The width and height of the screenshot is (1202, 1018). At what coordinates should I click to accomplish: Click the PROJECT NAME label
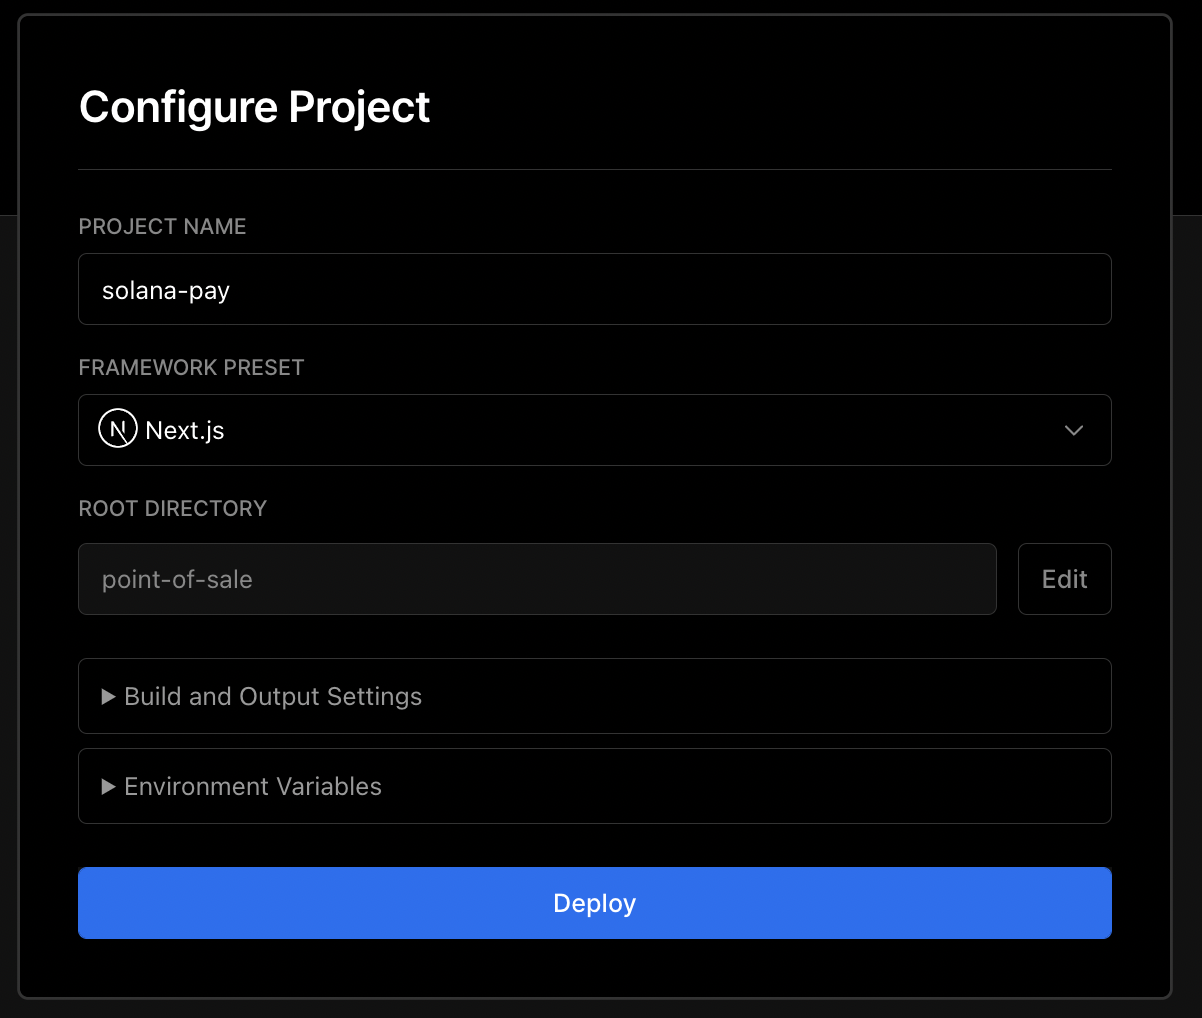point(162,227)
